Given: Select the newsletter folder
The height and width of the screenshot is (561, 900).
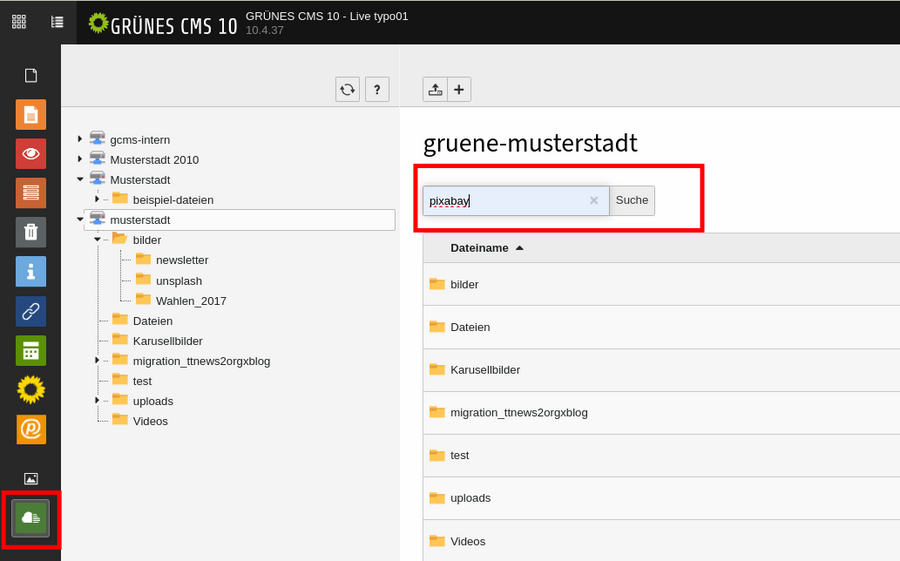Looking at the screenshot, I should (x=182, y=260).
